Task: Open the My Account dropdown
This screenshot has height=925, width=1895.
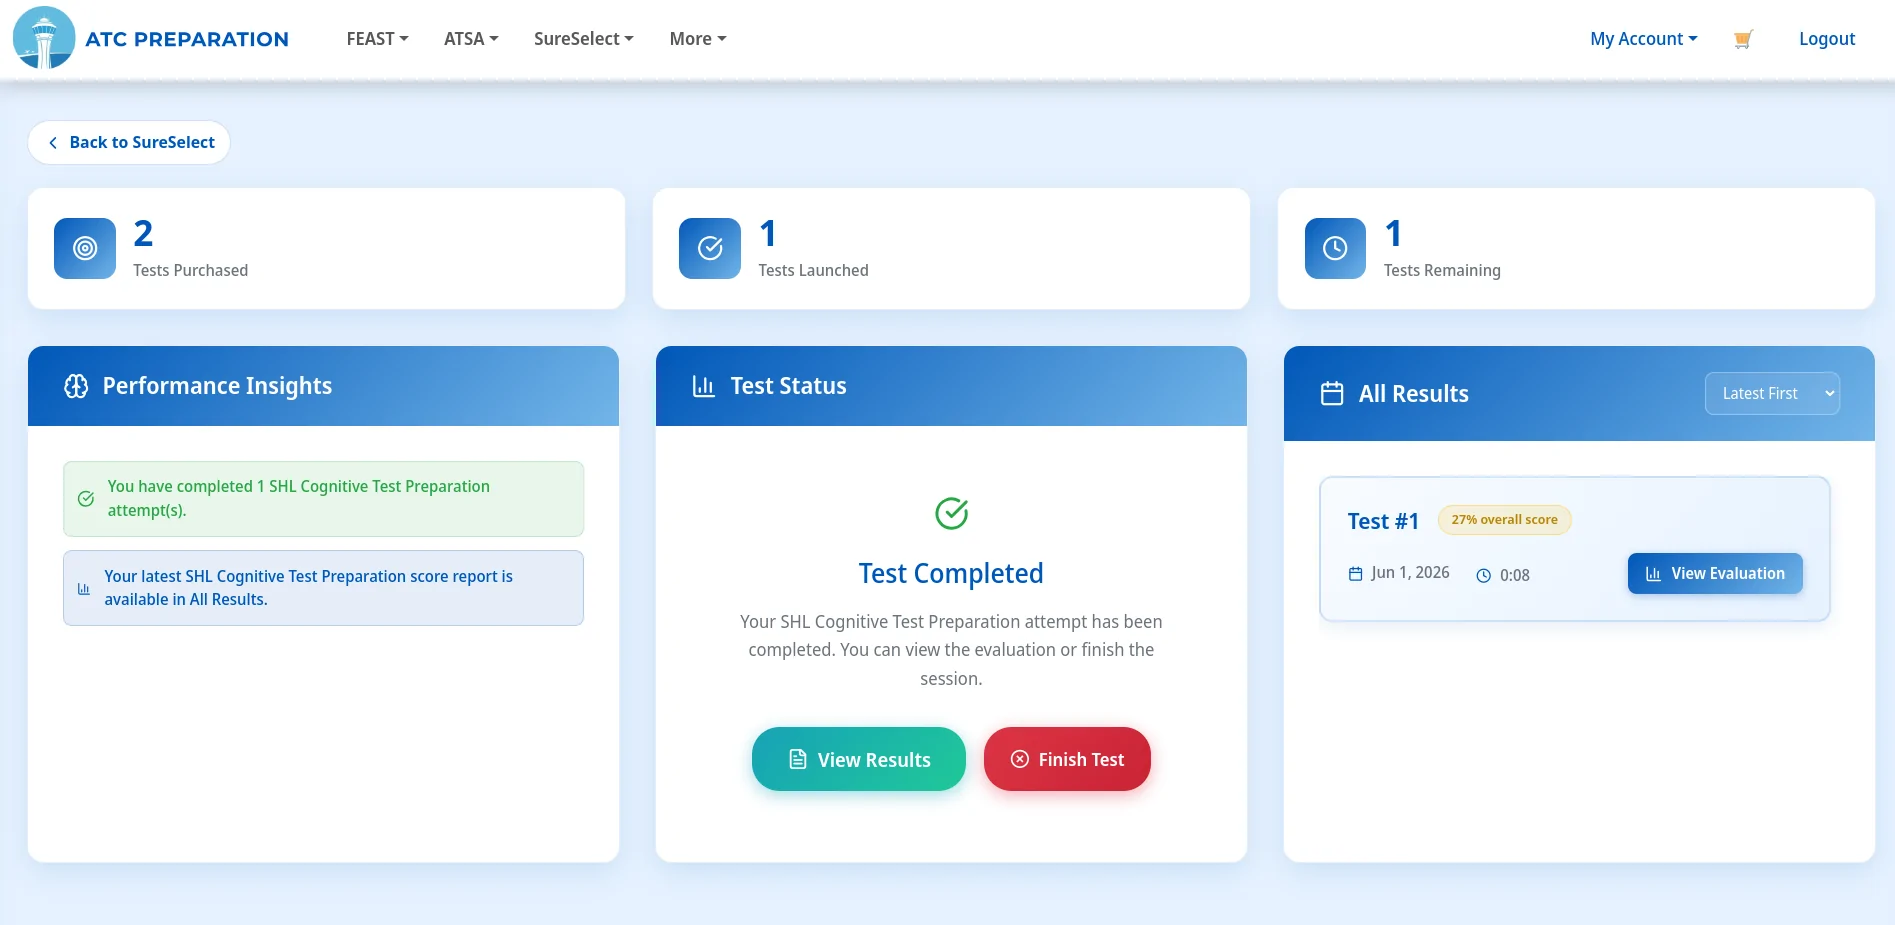Action: coord(1644,39)
